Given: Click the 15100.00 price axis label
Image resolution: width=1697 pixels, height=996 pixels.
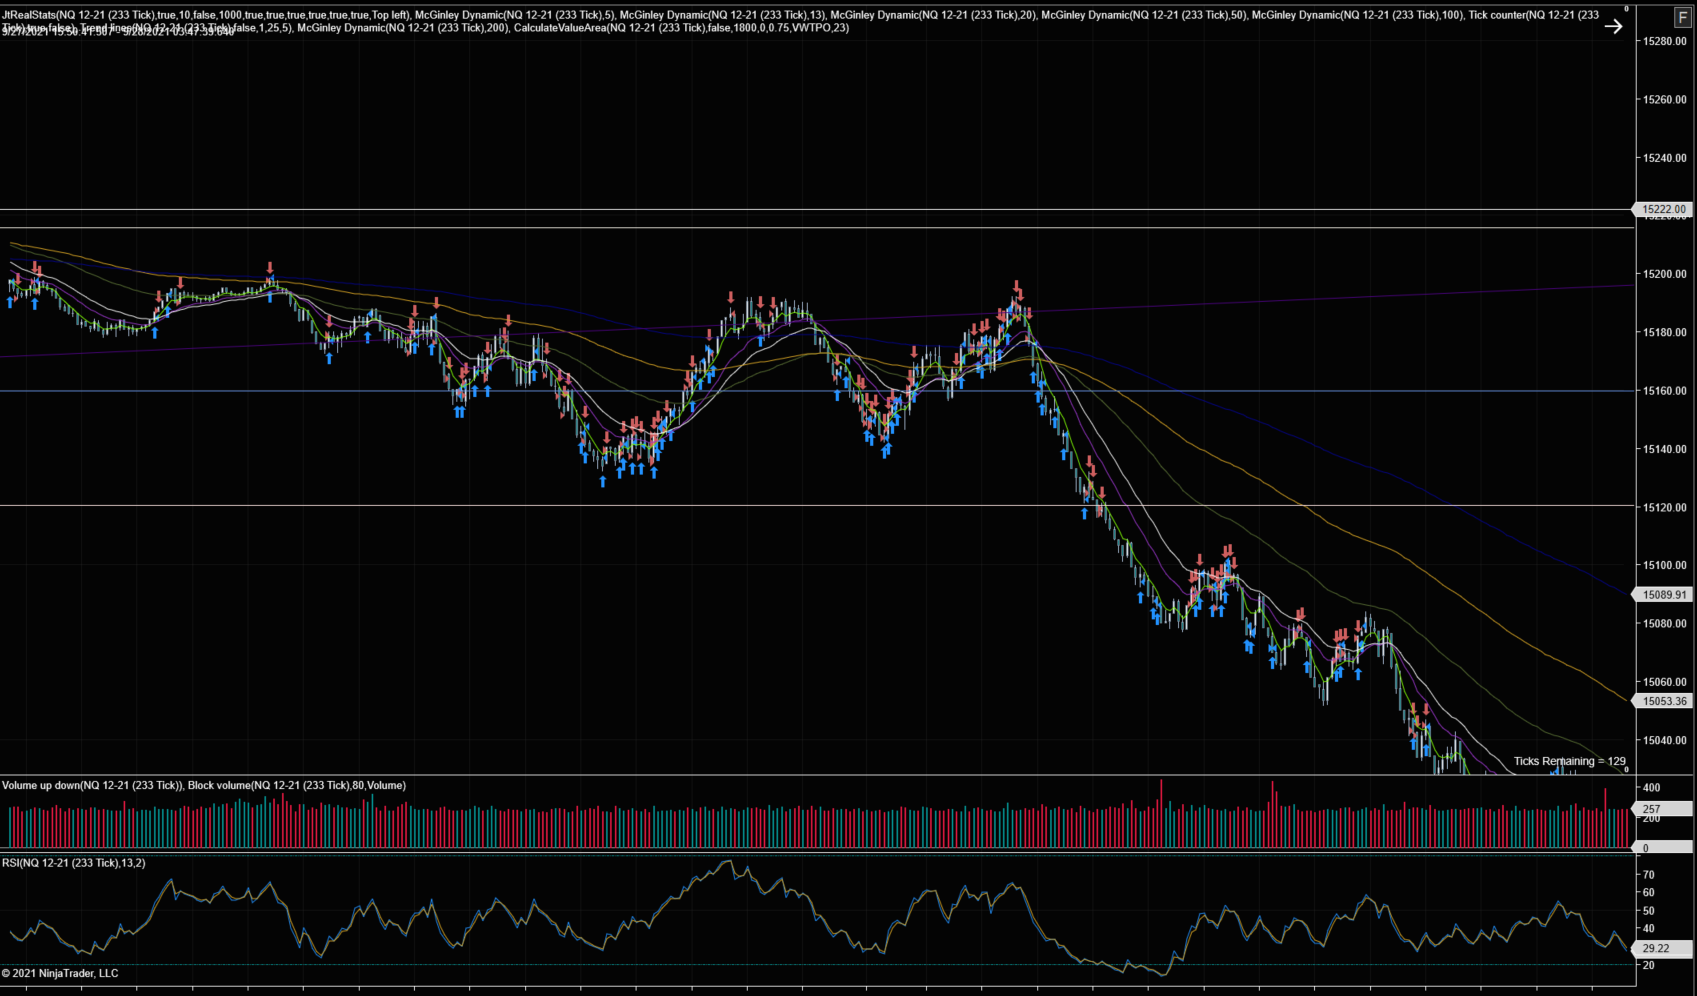Looking at the screenshot, I should 1665,566.
